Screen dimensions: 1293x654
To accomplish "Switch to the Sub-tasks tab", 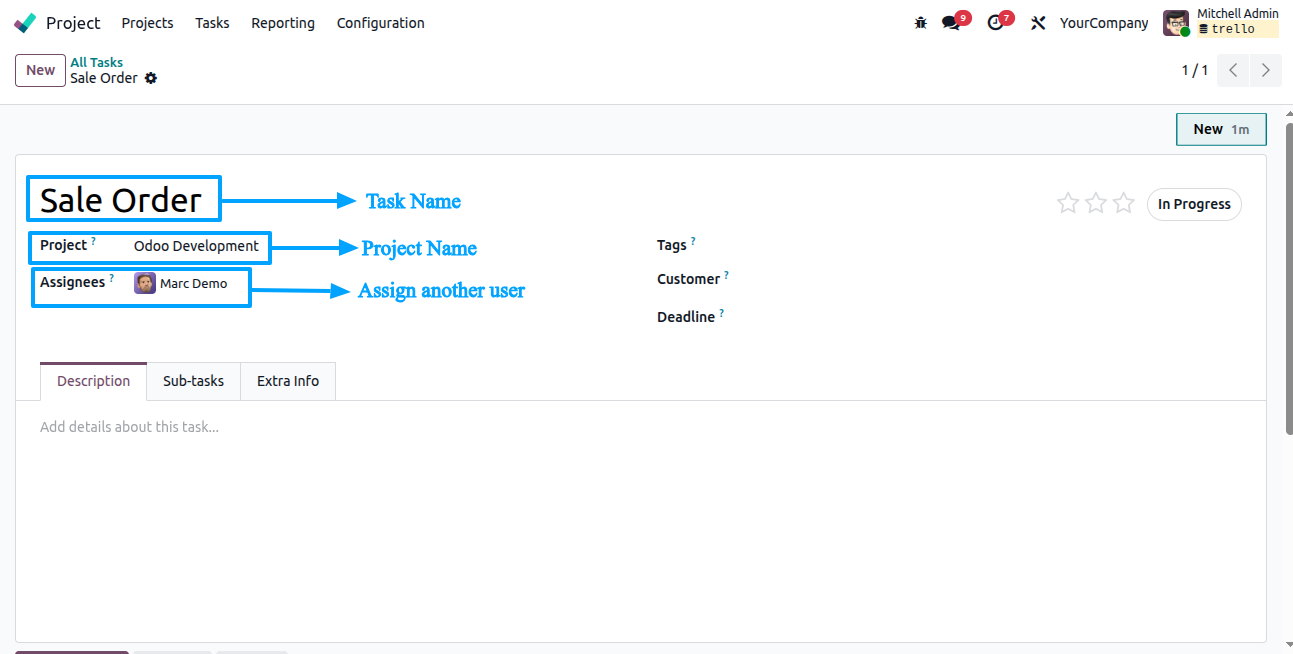I will pos(193,381).
